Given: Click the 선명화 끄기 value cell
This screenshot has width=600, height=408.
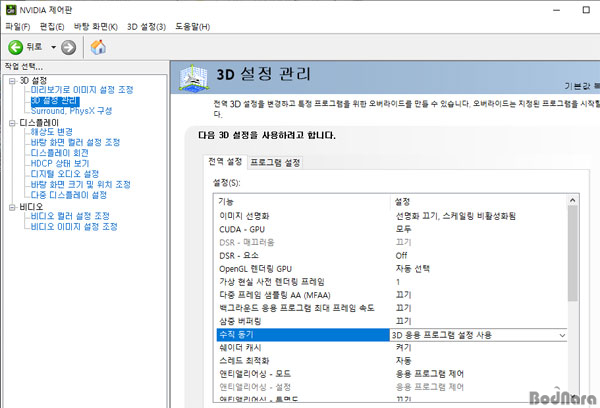Looking at the screenshot, I should (455, 216).
